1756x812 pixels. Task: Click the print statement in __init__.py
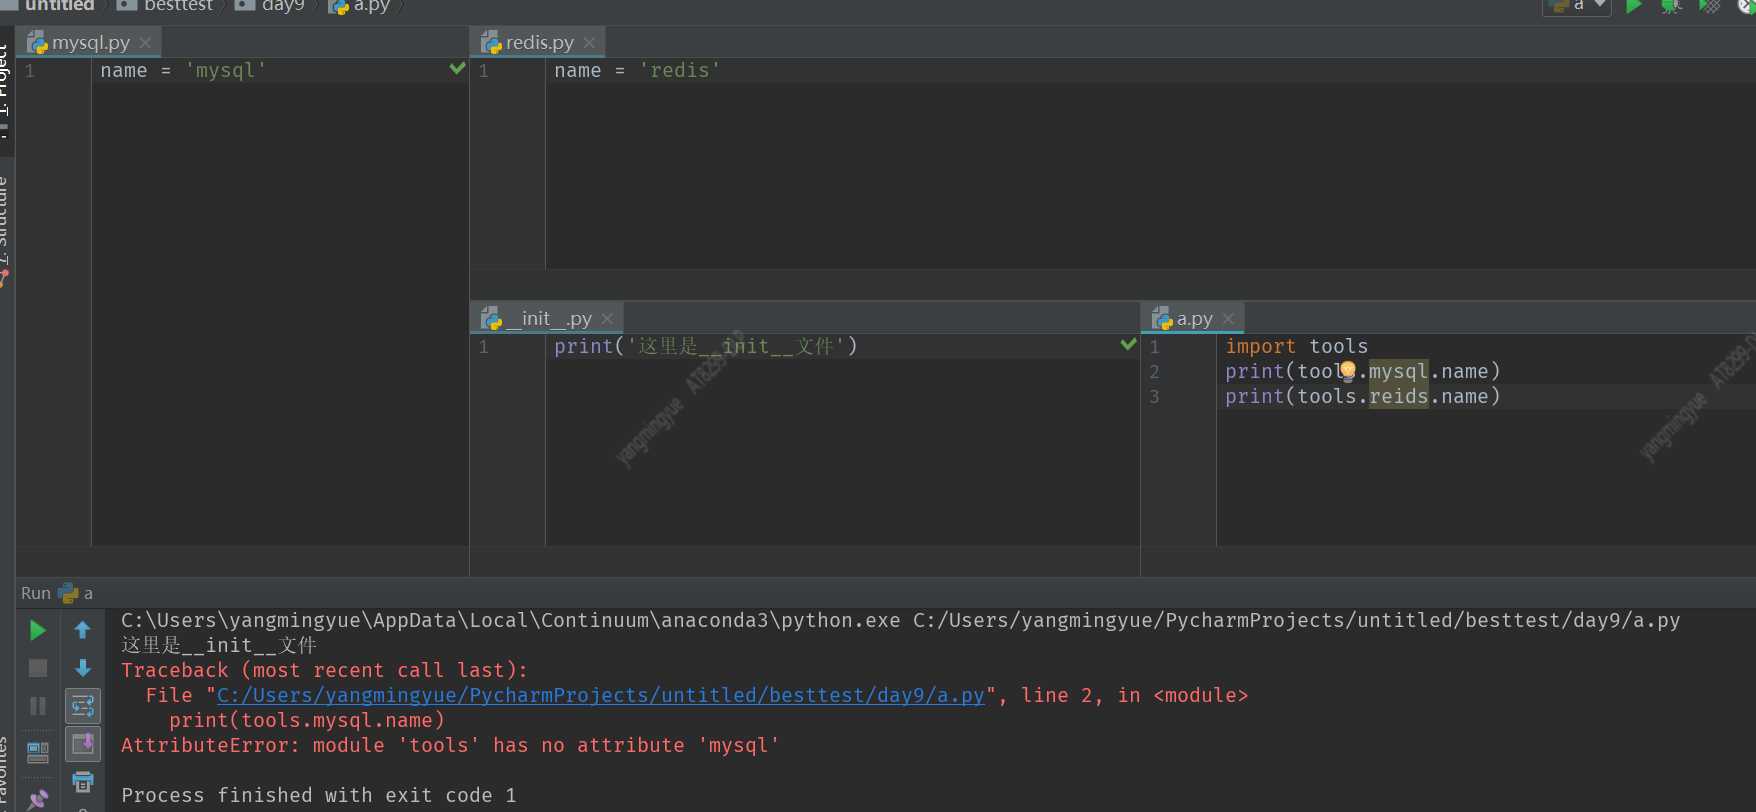pyautogui.click(x=706, y=346)
